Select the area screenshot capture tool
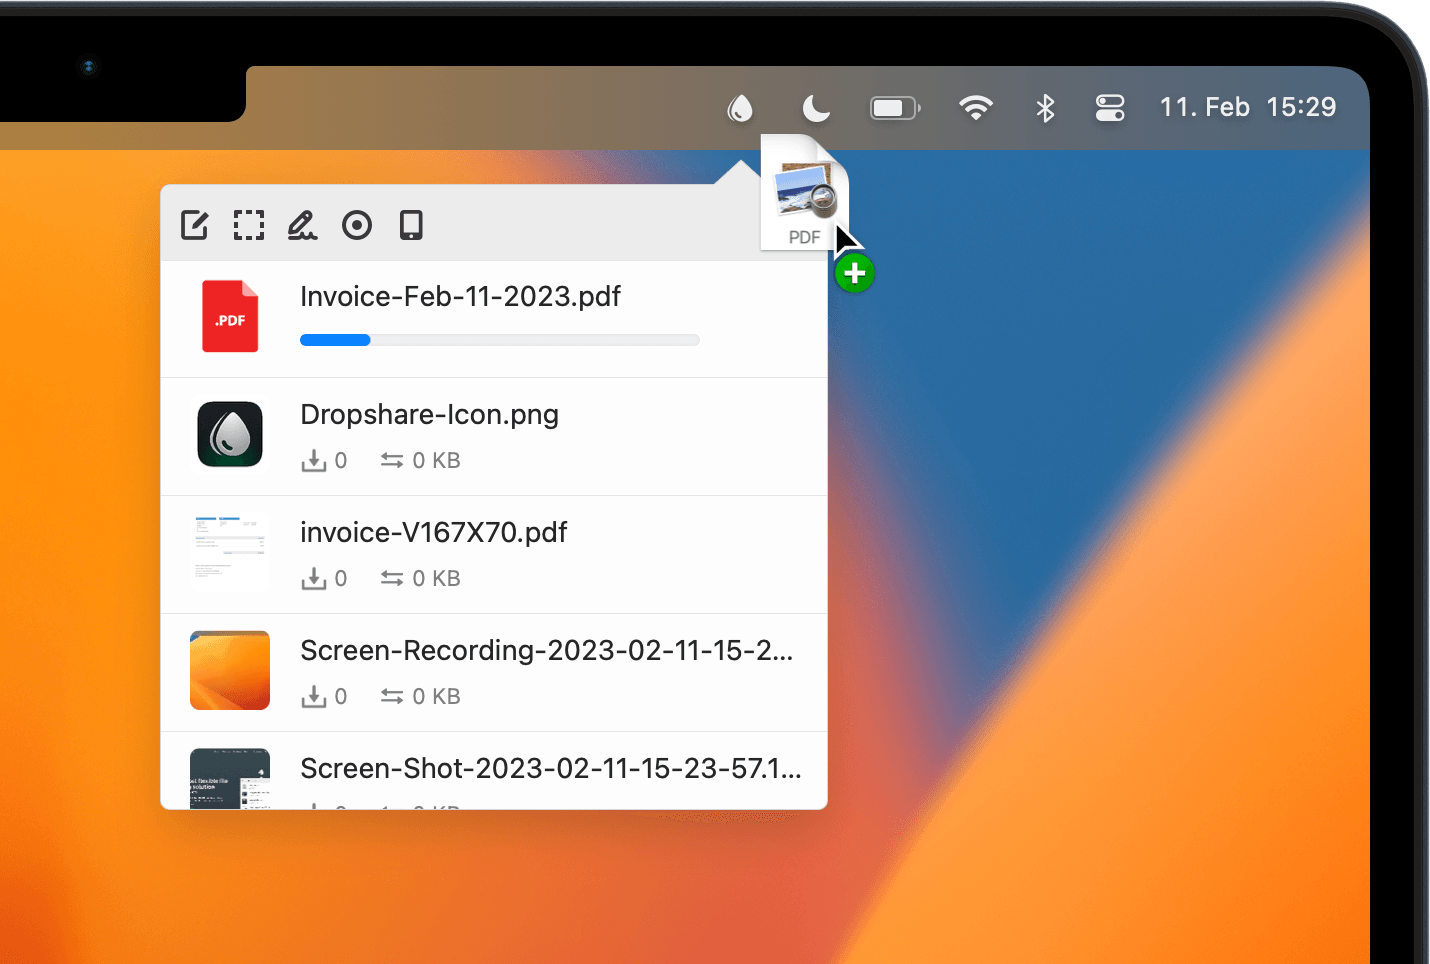The width and height of the screenshot is (1430, 964). [x=248, y=225]
